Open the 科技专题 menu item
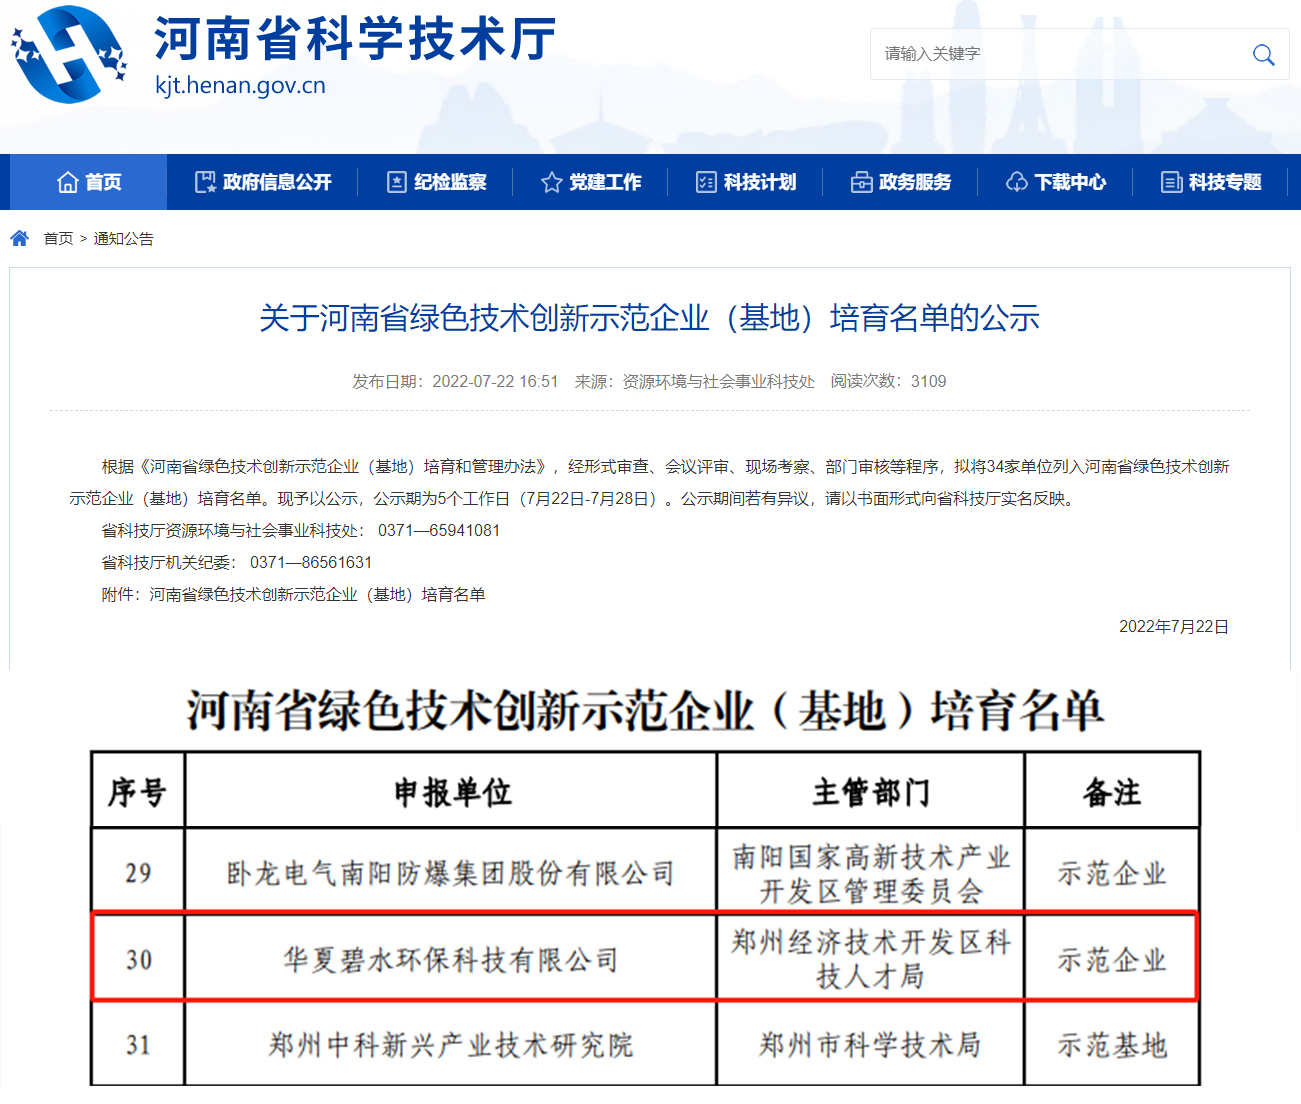The height and width of the screenshot is (1104, 1301). pos(1211,182)
